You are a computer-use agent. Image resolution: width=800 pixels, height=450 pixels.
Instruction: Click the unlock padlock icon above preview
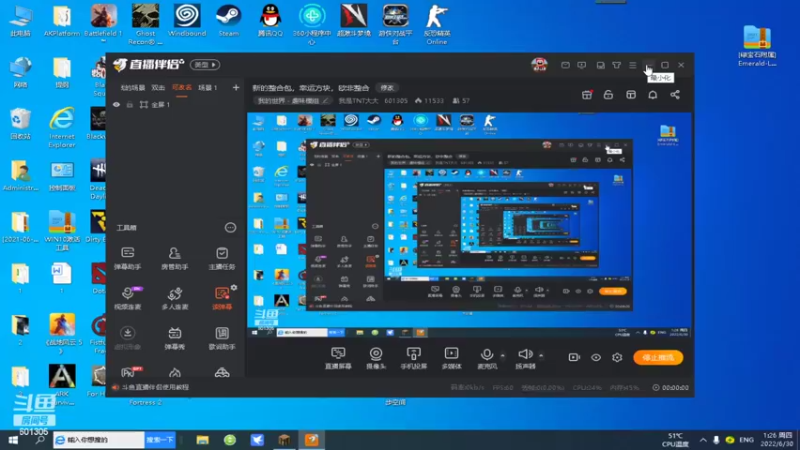click(x=608, y=95)
